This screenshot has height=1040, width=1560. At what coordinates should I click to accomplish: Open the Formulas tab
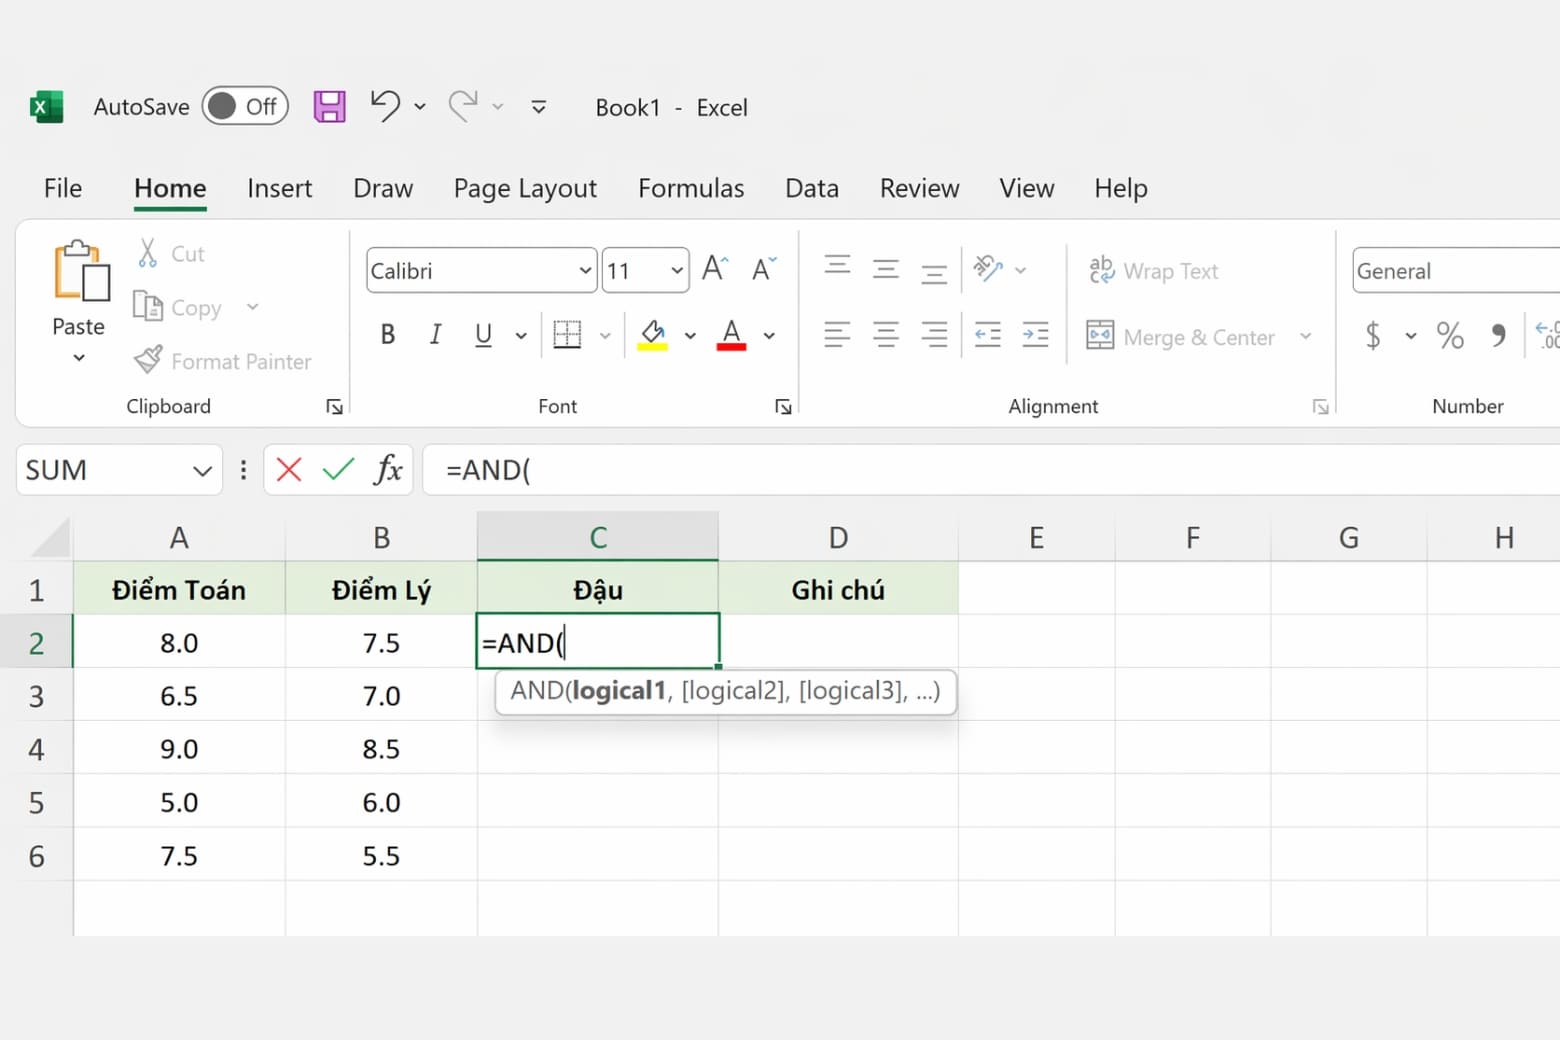click(691, 188)
